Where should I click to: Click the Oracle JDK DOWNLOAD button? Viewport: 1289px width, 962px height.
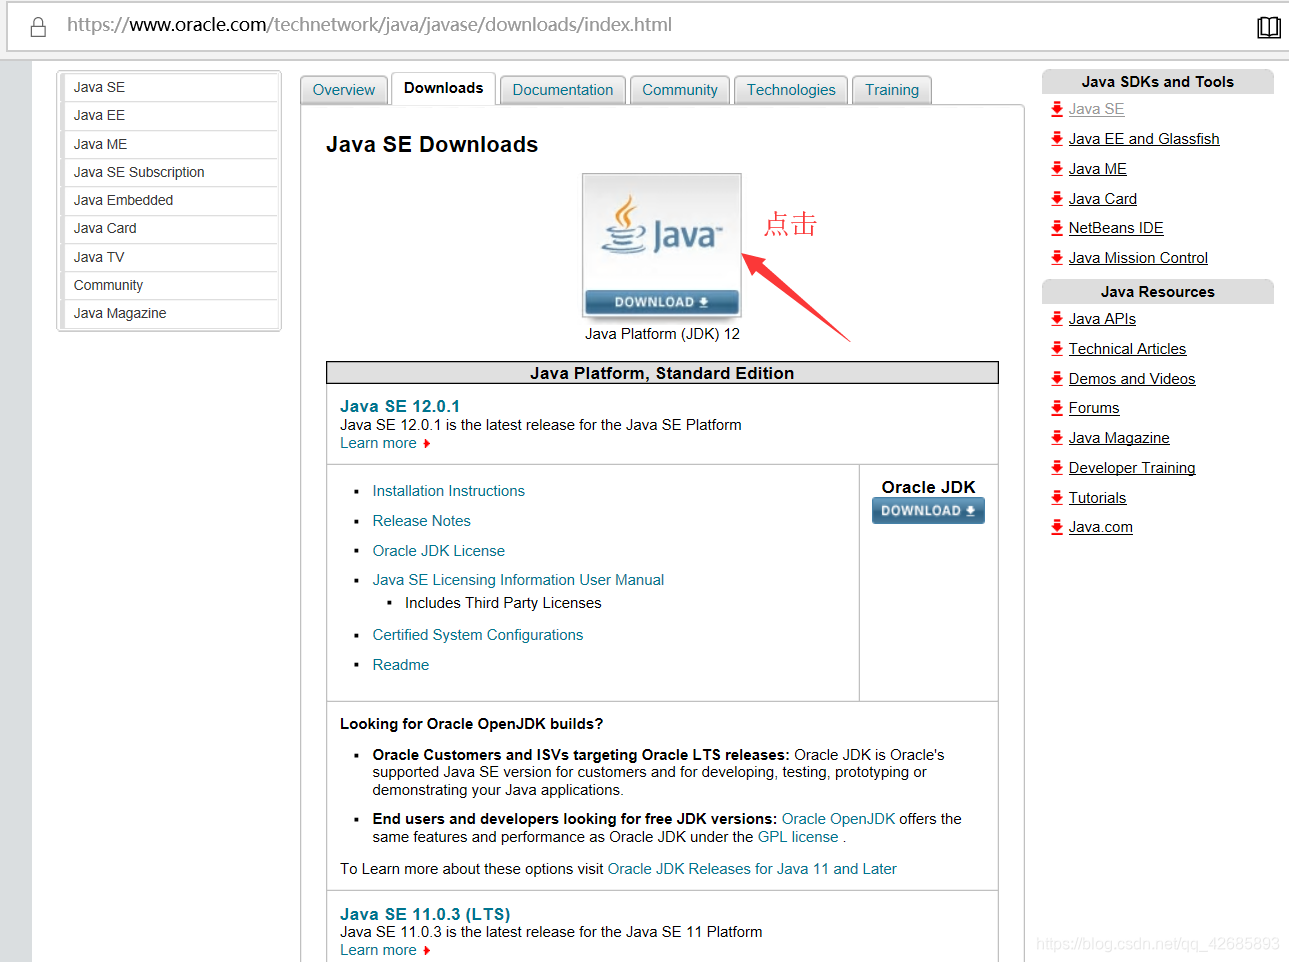coord(928,511)
